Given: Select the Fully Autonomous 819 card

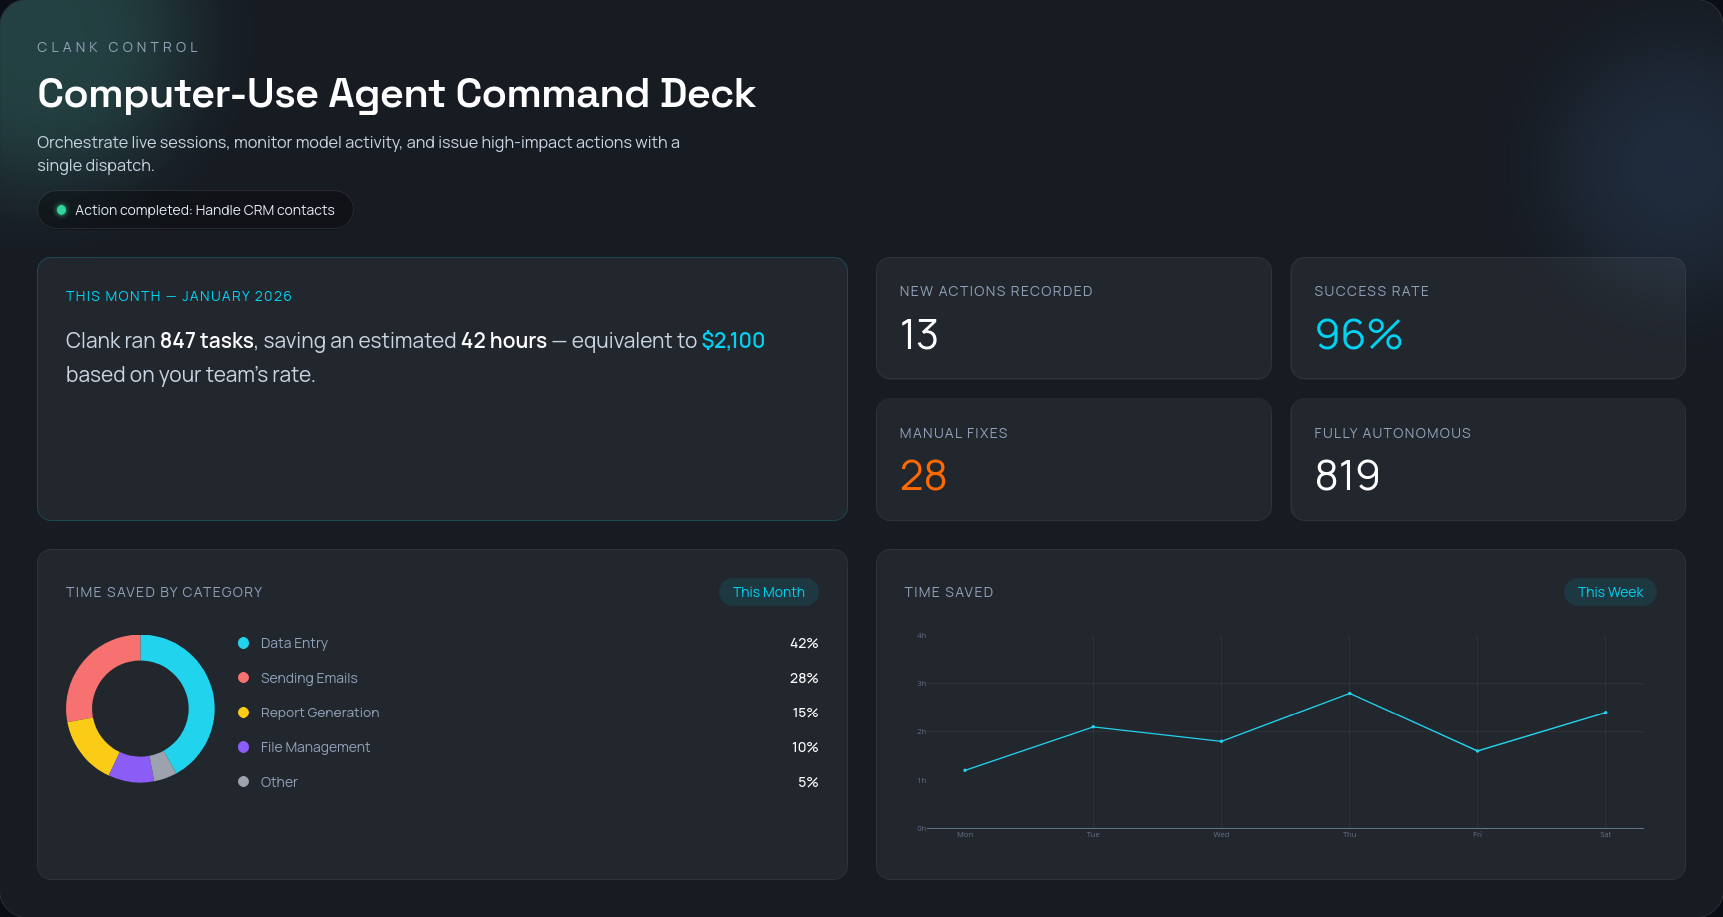Looking at the screenshot, I should (1487, 460).
